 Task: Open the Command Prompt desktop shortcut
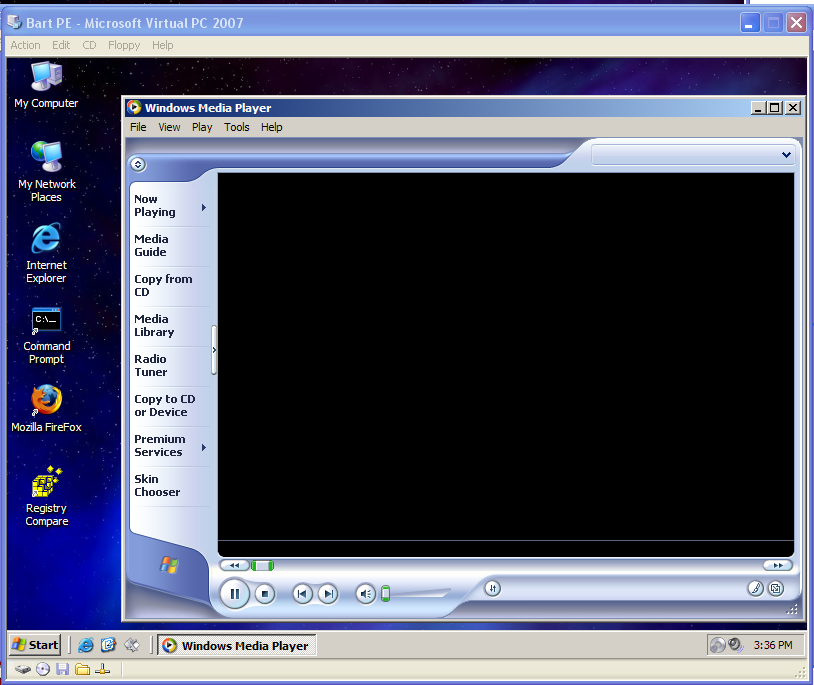[x=46, y=336]
